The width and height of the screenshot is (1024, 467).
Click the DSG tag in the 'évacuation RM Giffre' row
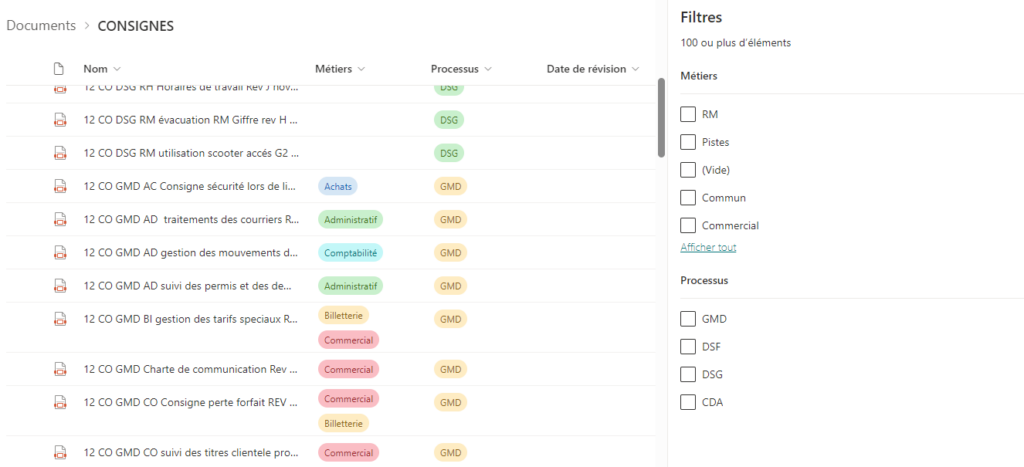pos(449,120)
